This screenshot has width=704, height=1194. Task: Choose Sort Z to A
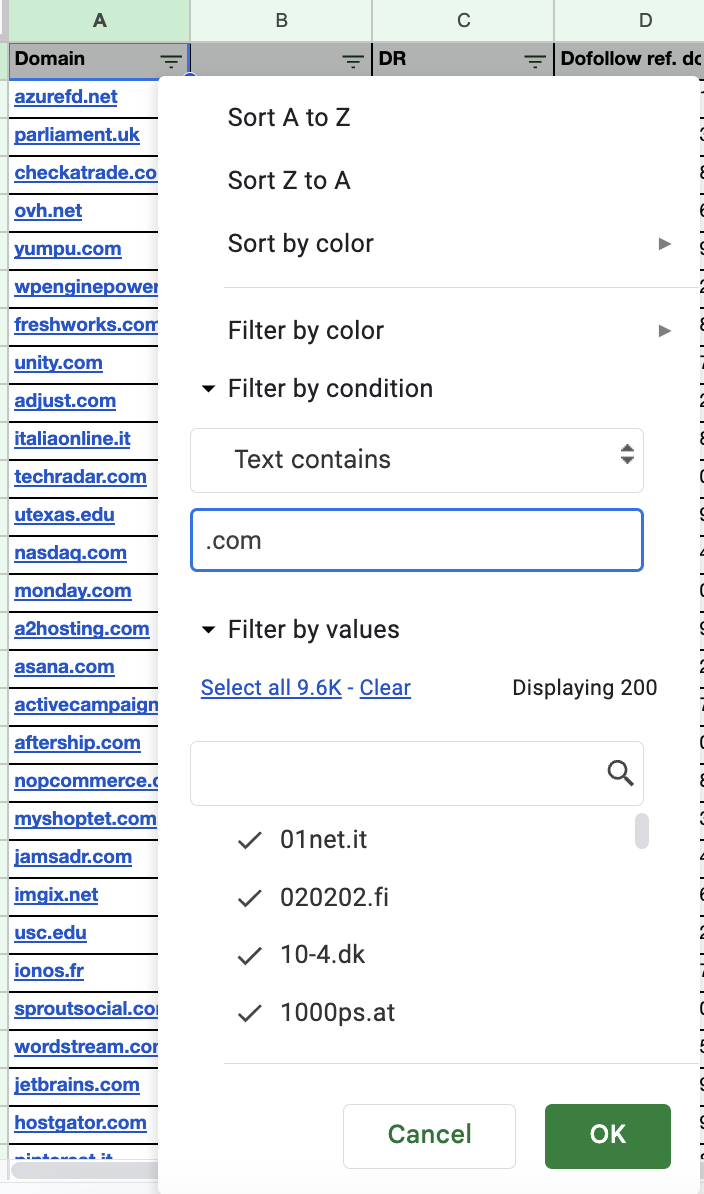(289, 180)
